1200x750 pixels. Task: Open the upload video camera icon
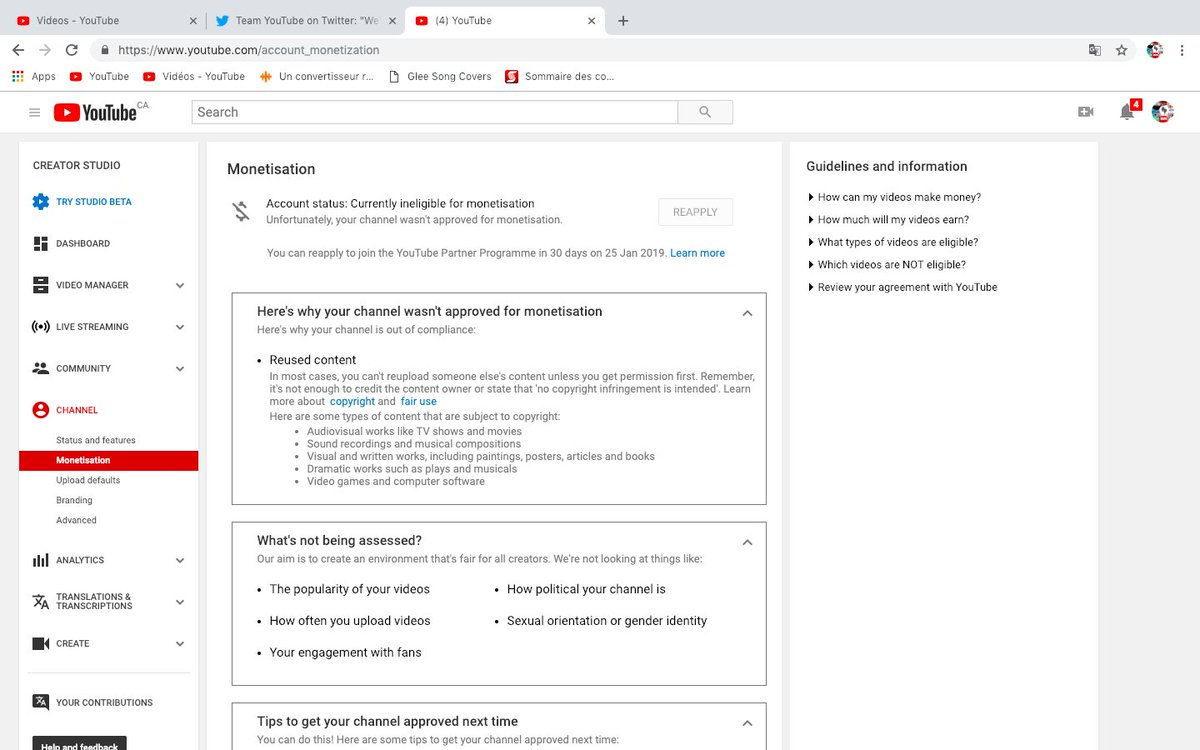point(1086,112)
